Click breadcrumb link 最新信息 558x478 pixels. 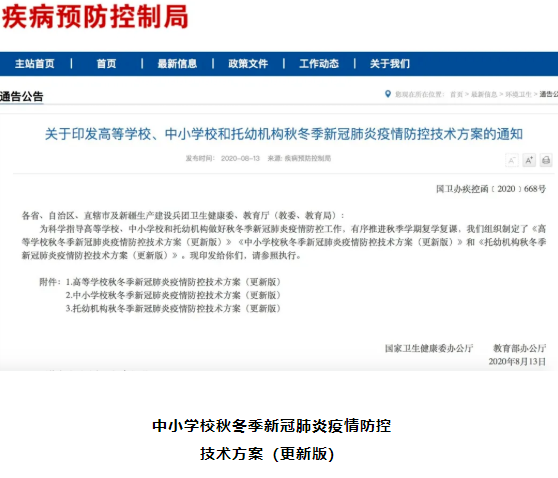tap(484, 94)
